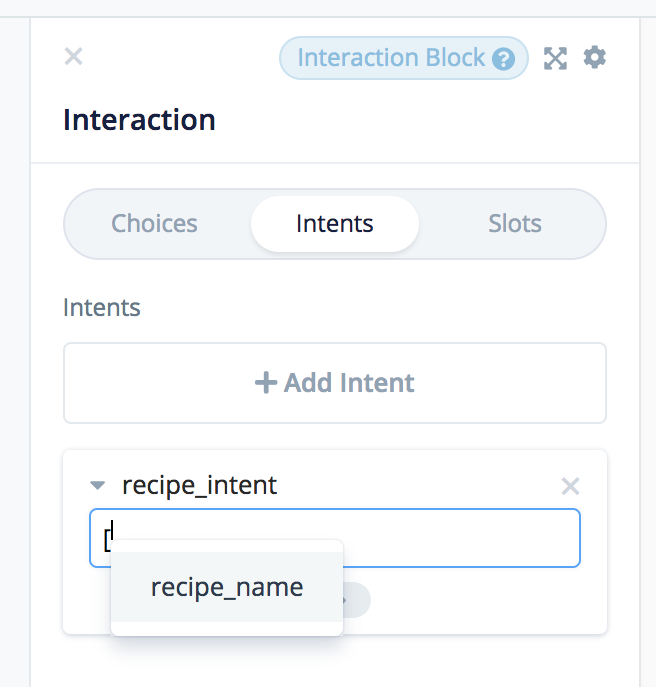Switch to the Choices tab

click(154, 223)
